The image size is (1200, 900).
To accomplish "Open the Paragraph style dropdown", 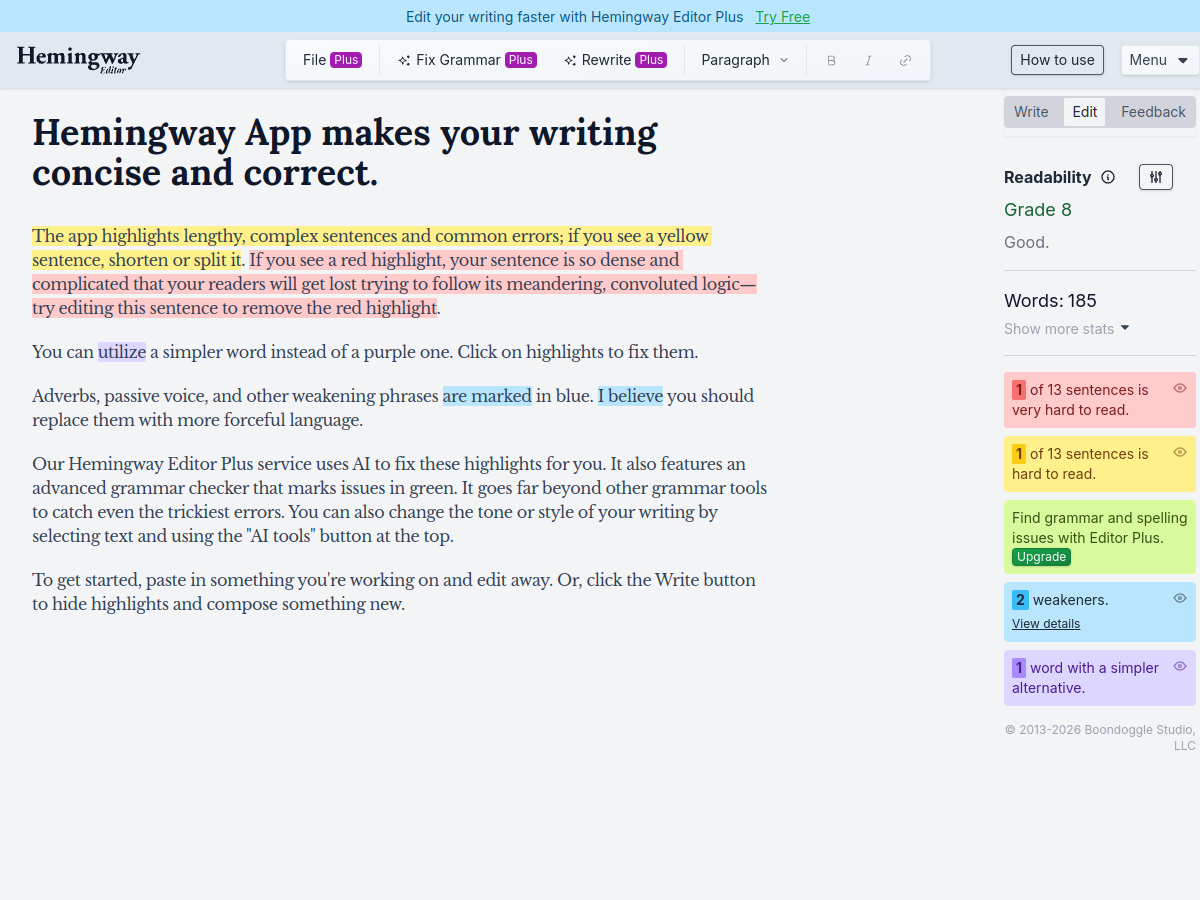I will [745, 60].
